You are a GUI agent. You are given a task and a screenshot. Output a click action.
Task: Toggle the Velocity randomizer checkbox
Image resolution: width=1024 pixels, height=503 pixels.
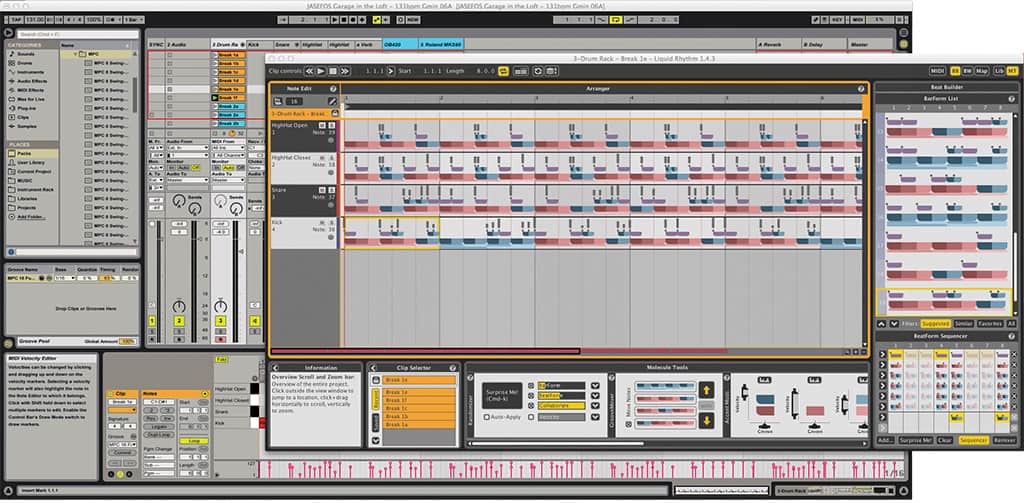click(x=530, y=417)
